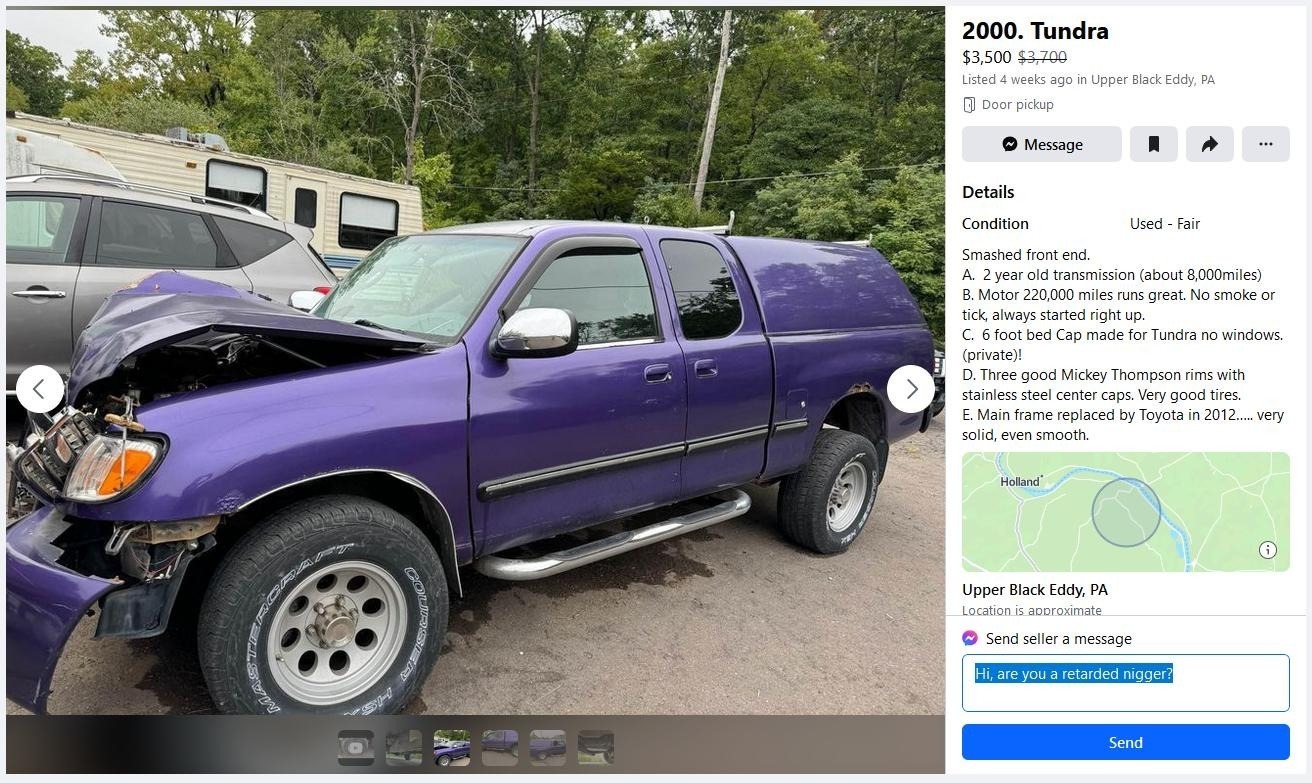Select the second thumbnail in the photo strip

404,747
